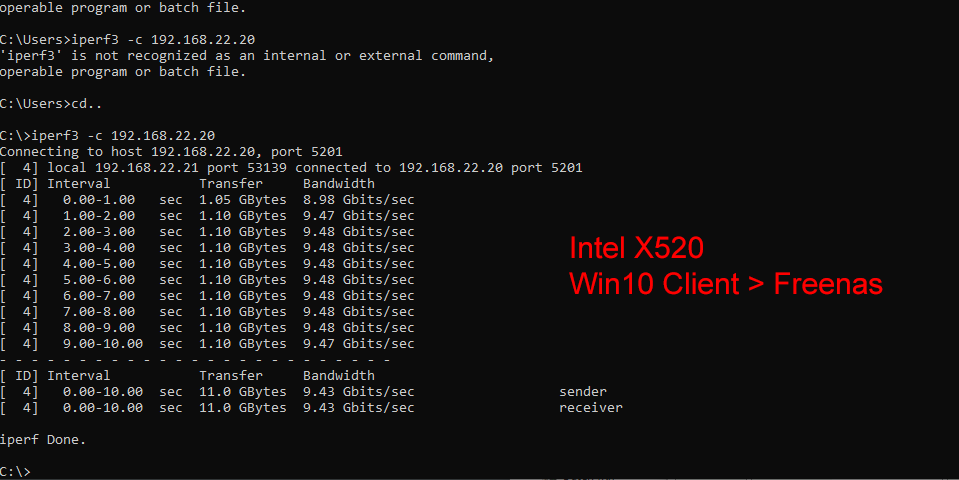Click the 9.00-10.00 interval row

102,343
